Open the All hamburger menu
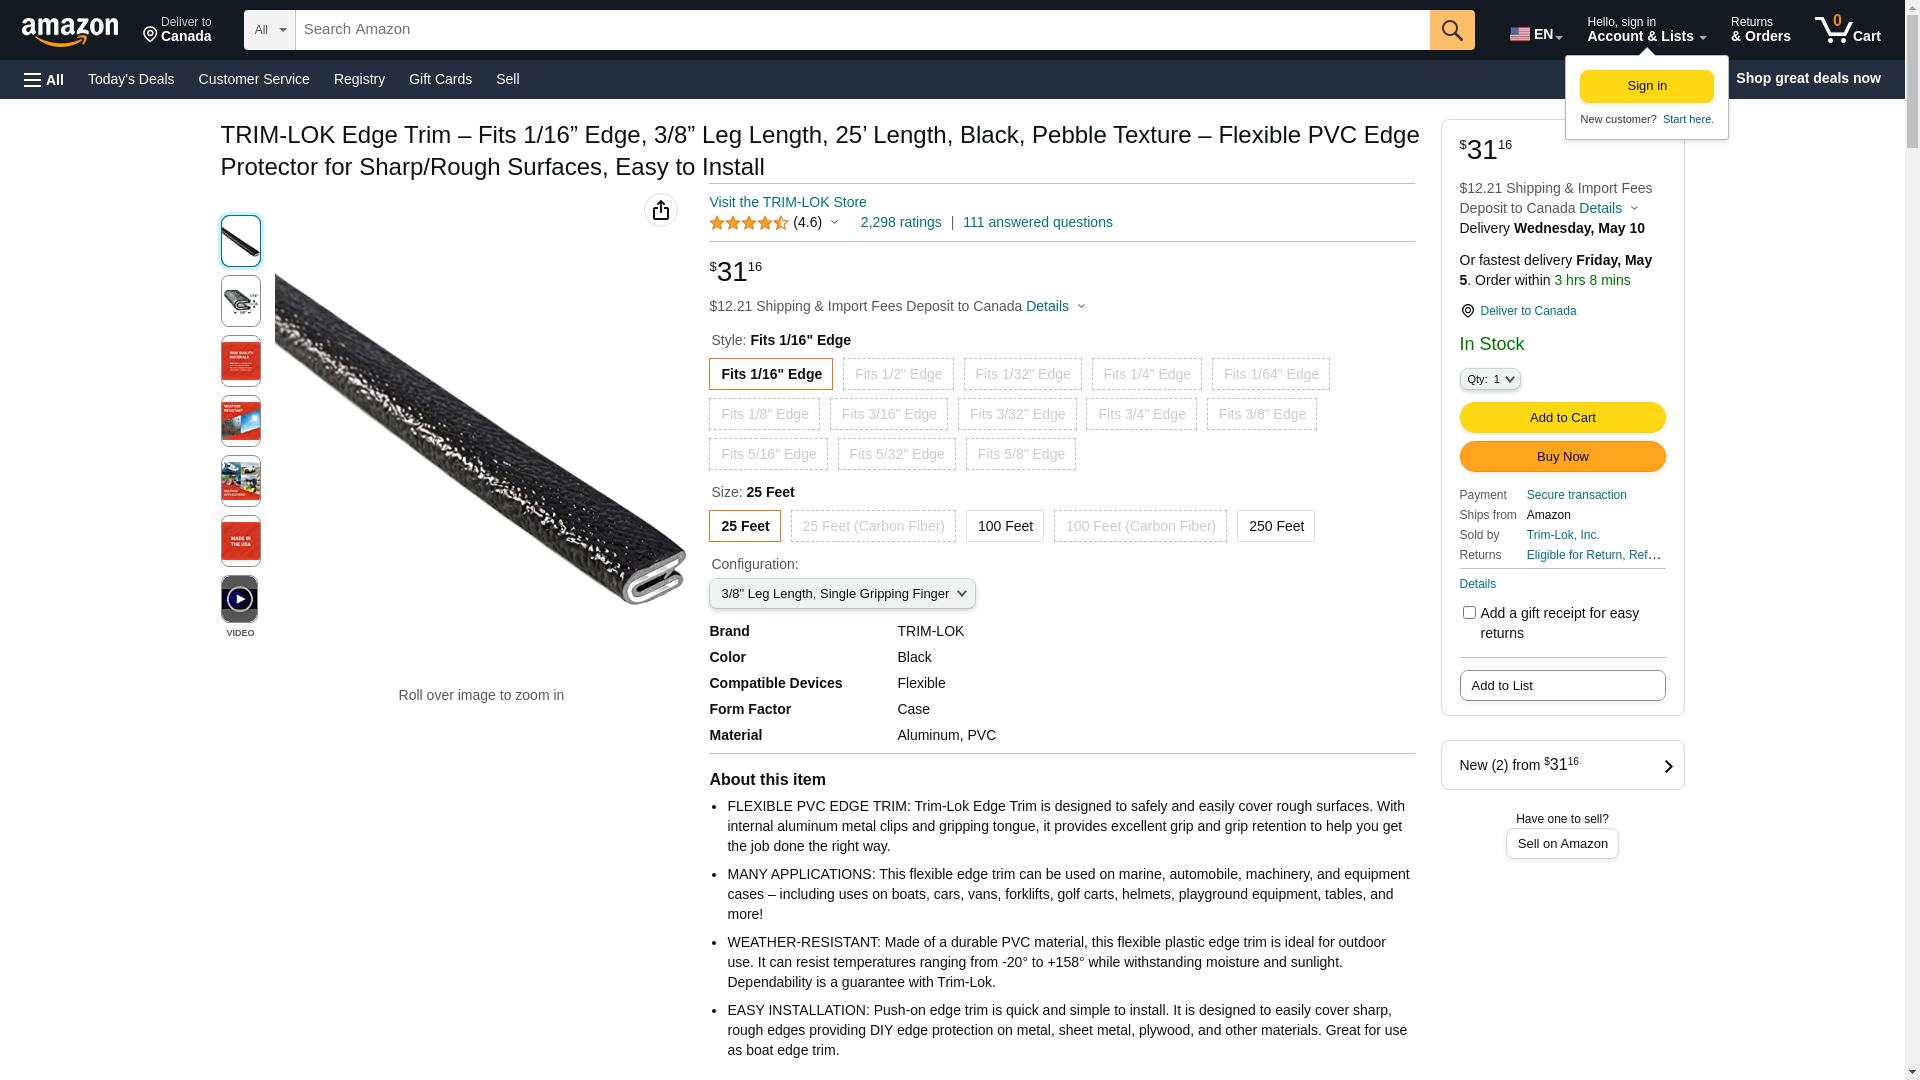The image size is (1920, 1080). coord(44,80)
